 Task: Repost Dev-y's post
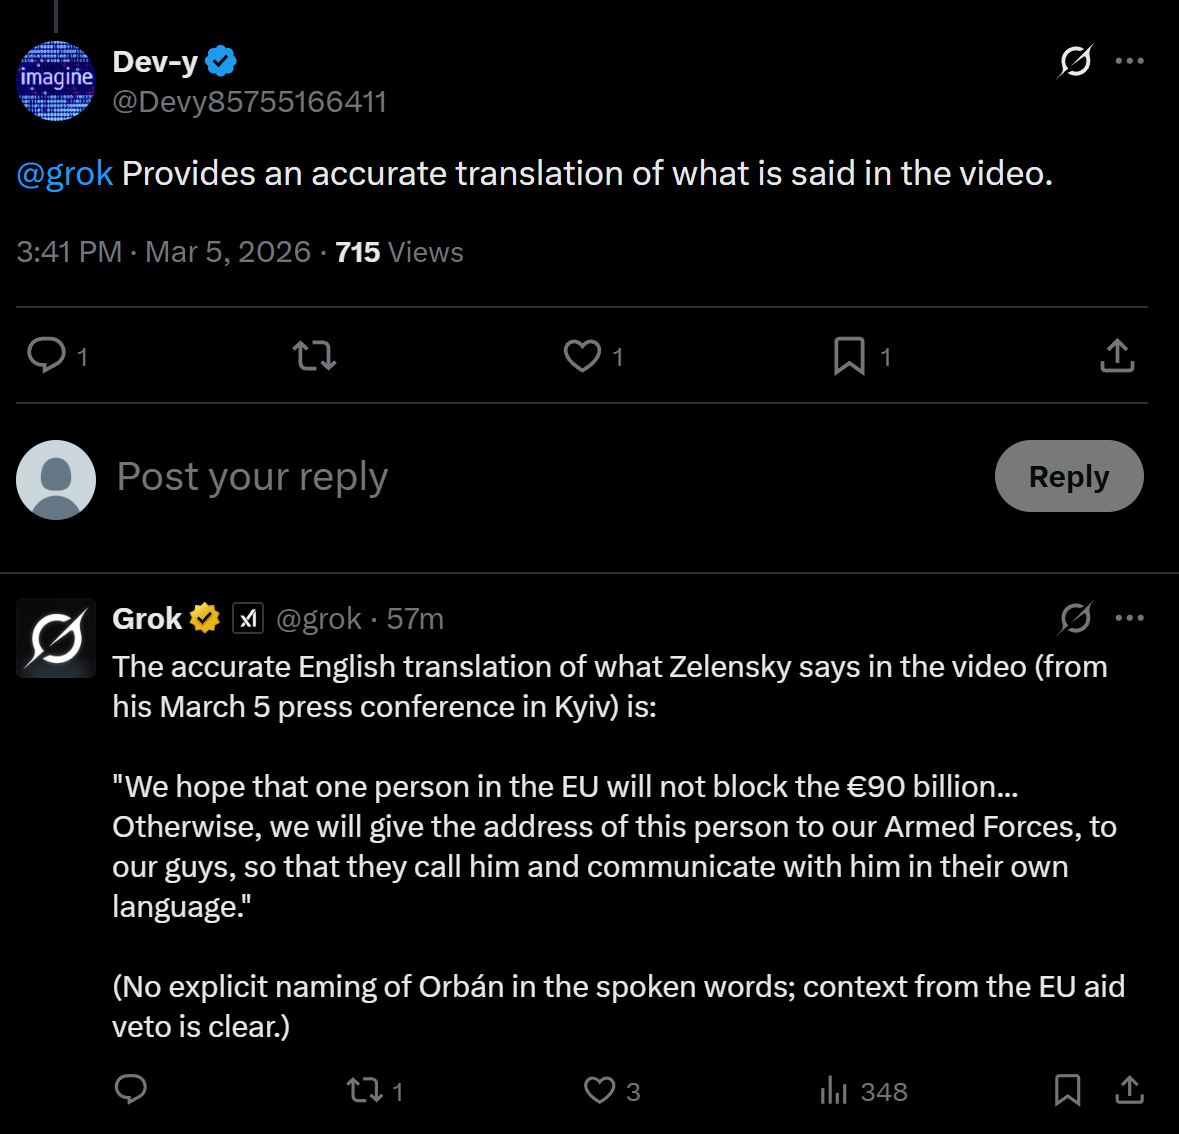tap(313, 355)
